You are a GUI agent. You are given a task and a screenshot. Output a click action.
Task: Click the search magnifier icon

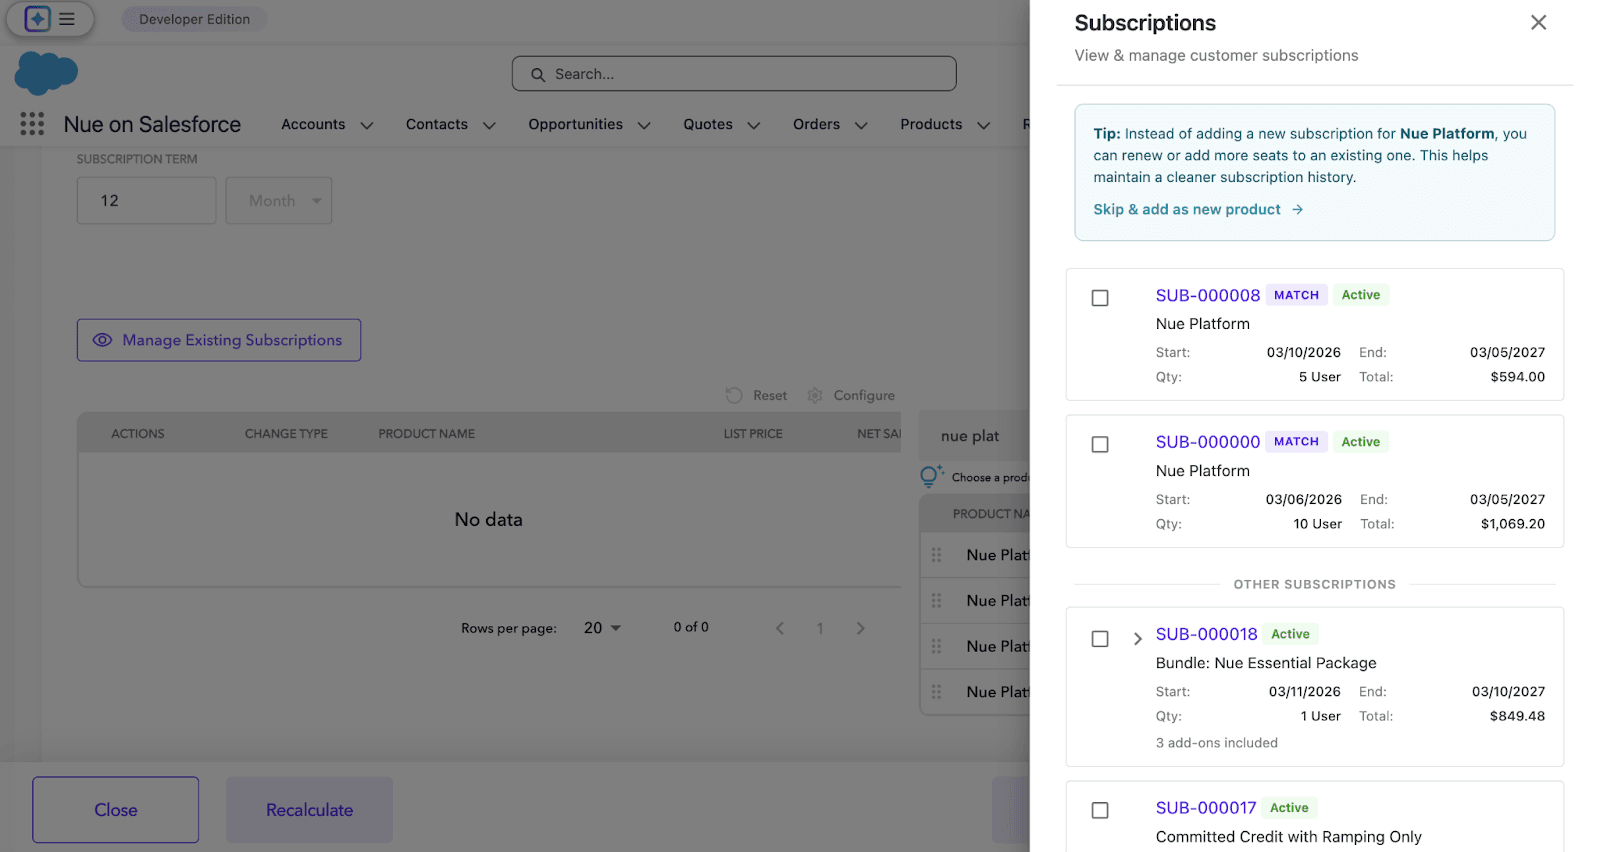[x=538, y=74]
